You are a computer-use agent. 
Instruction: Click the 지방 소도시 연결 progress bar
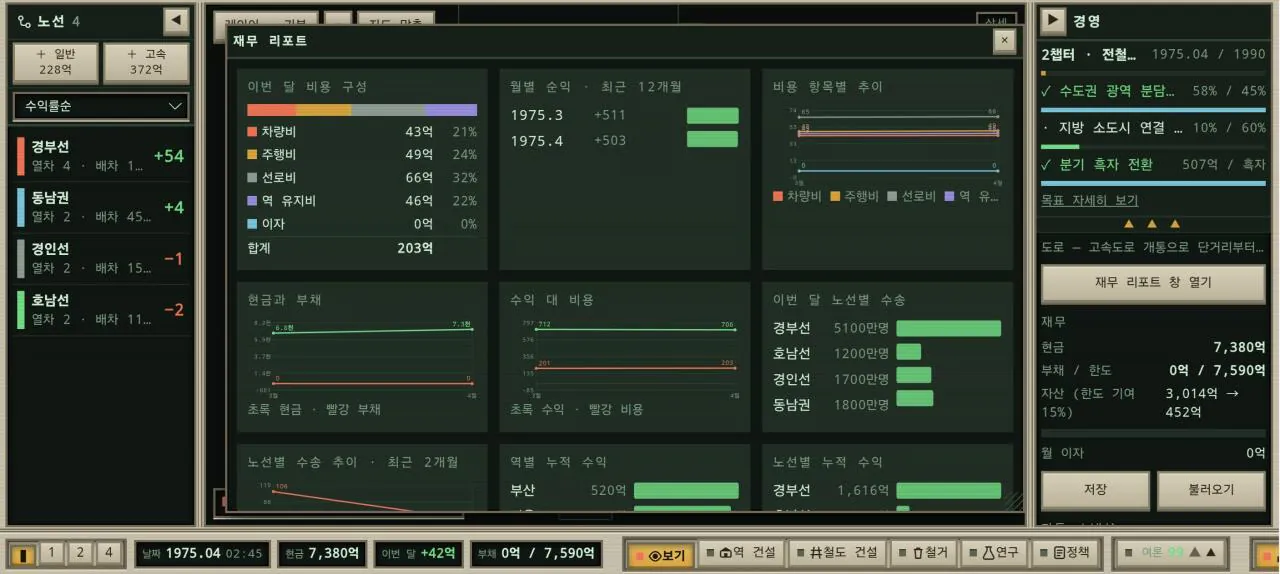(1153, 146)
